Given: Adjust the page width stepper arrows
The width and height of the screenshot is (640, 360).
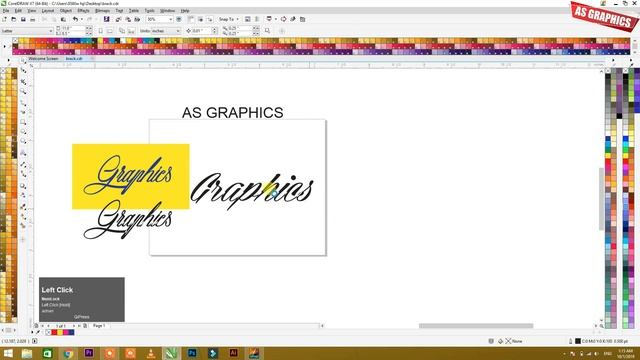Looking at the screenshot, I should [x=89, y=28].
